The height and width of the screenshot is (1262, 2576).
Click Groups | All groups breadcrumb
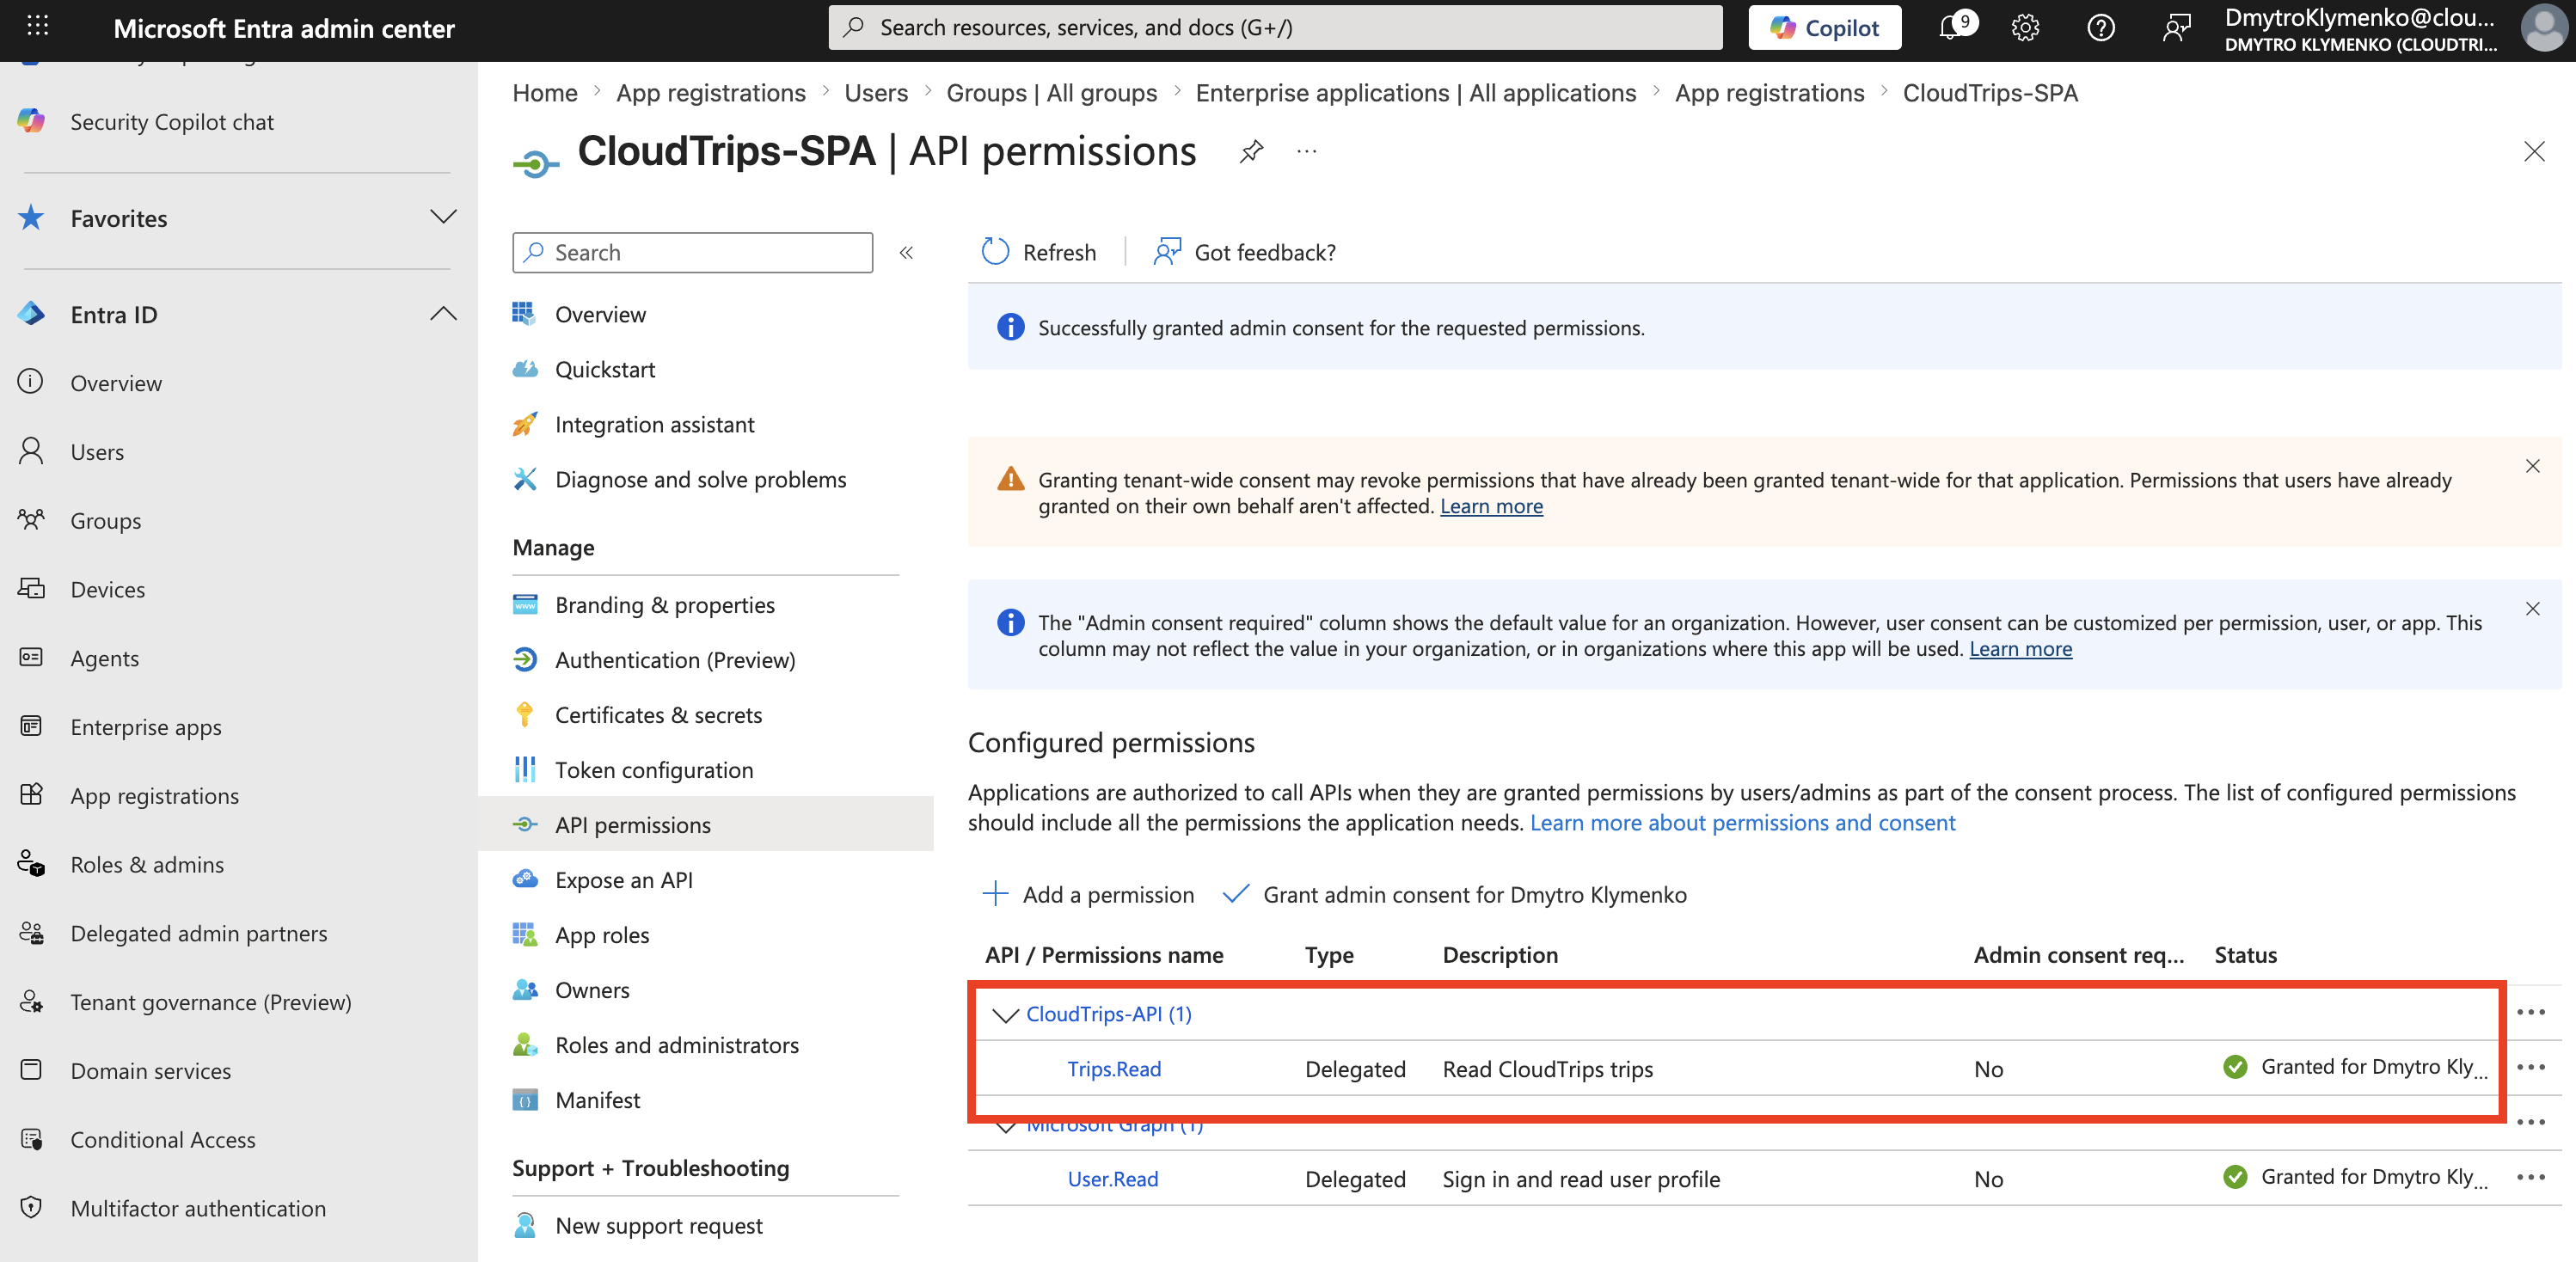[1051, 93]
